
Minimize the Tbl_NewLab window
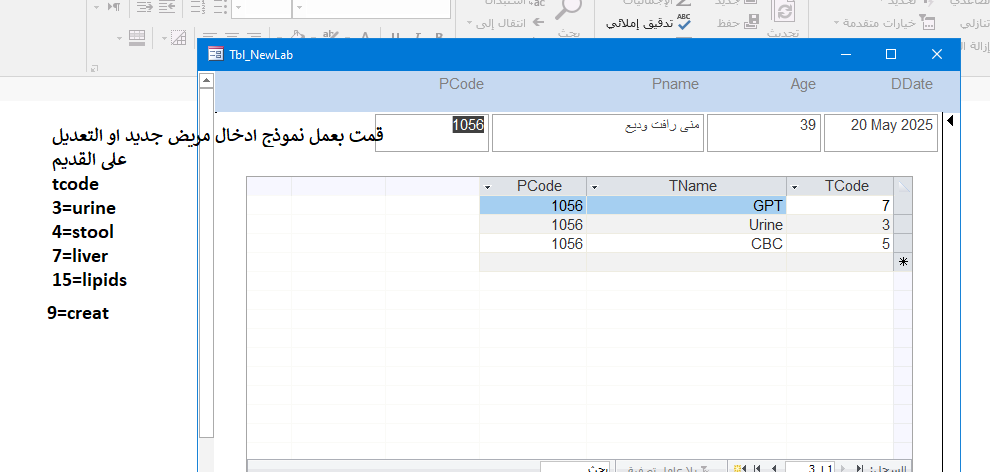click(846, 54)
